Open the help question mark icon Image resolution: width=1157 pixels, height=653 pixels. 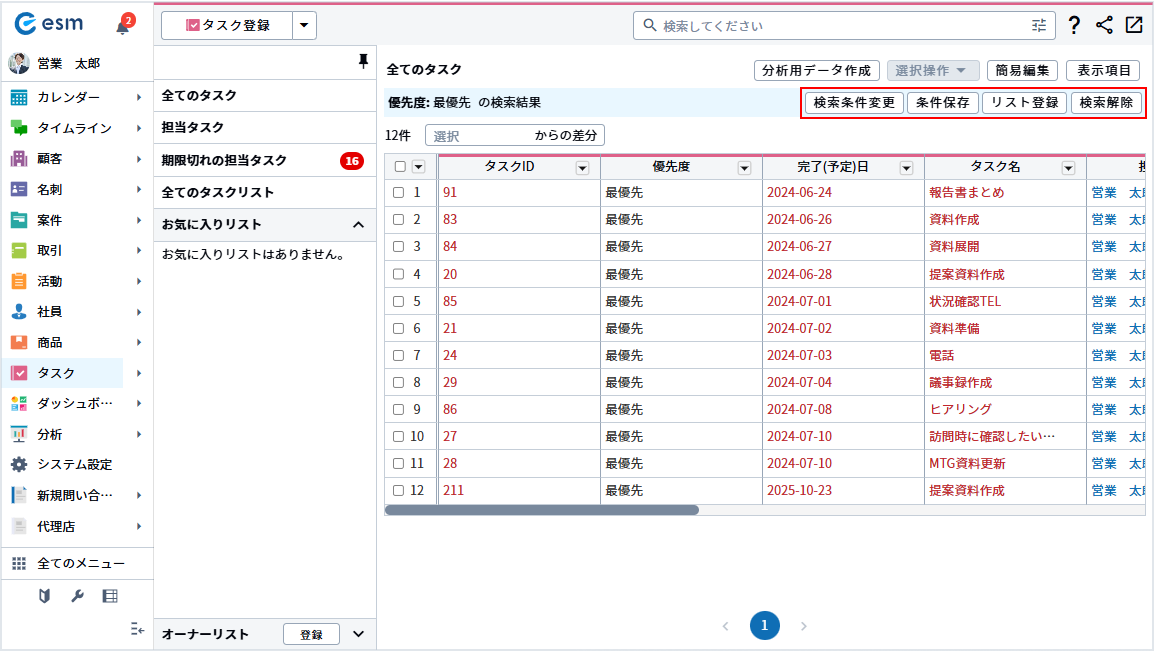click(x=1073, y=26)
